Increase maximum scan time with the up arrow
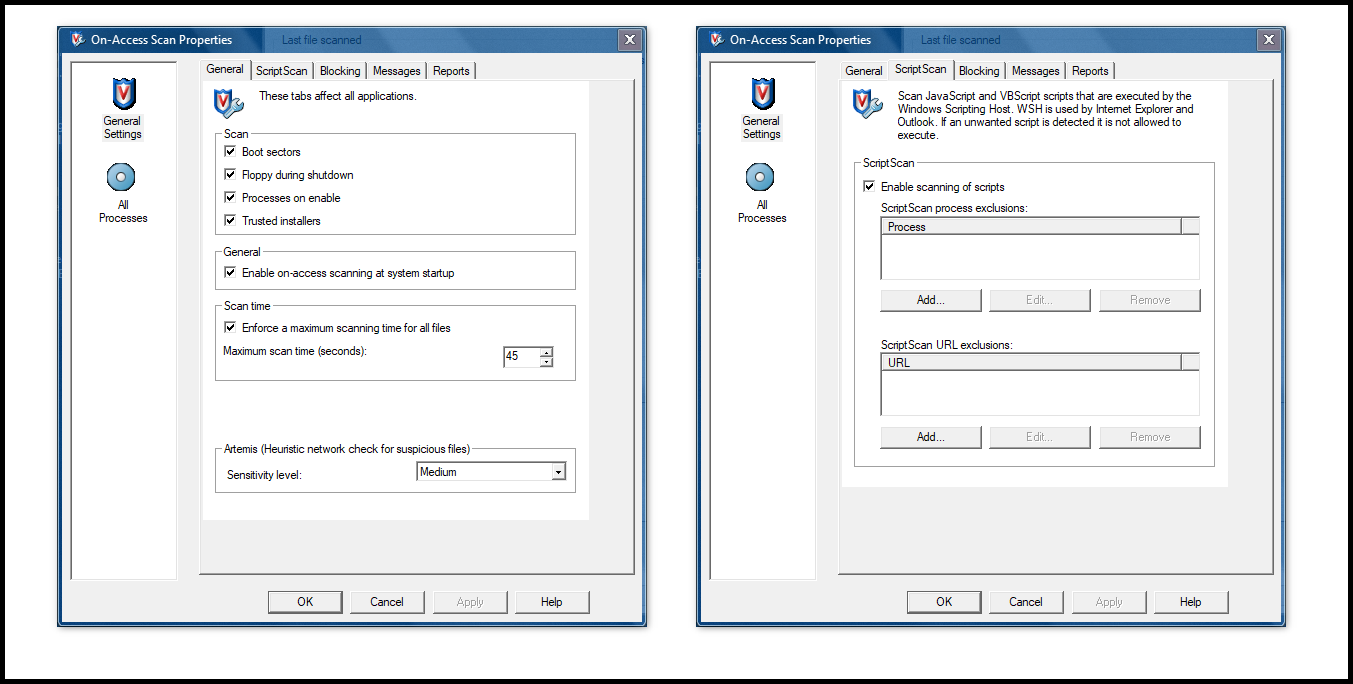Screen dimensions: 1353x684 point(546,352)
